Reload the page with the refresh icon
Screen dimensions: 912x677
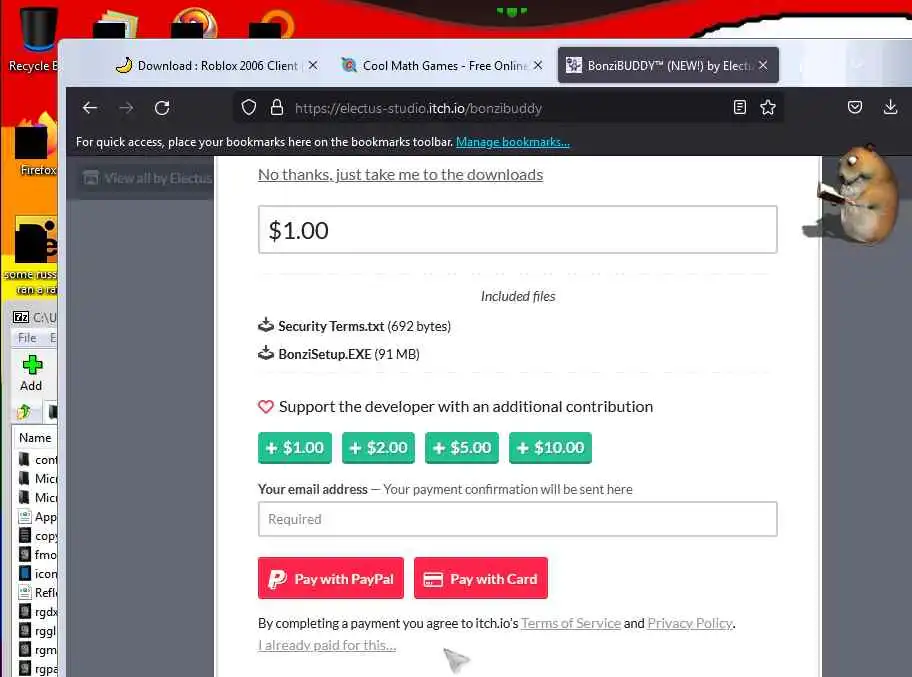click(162, 108)
